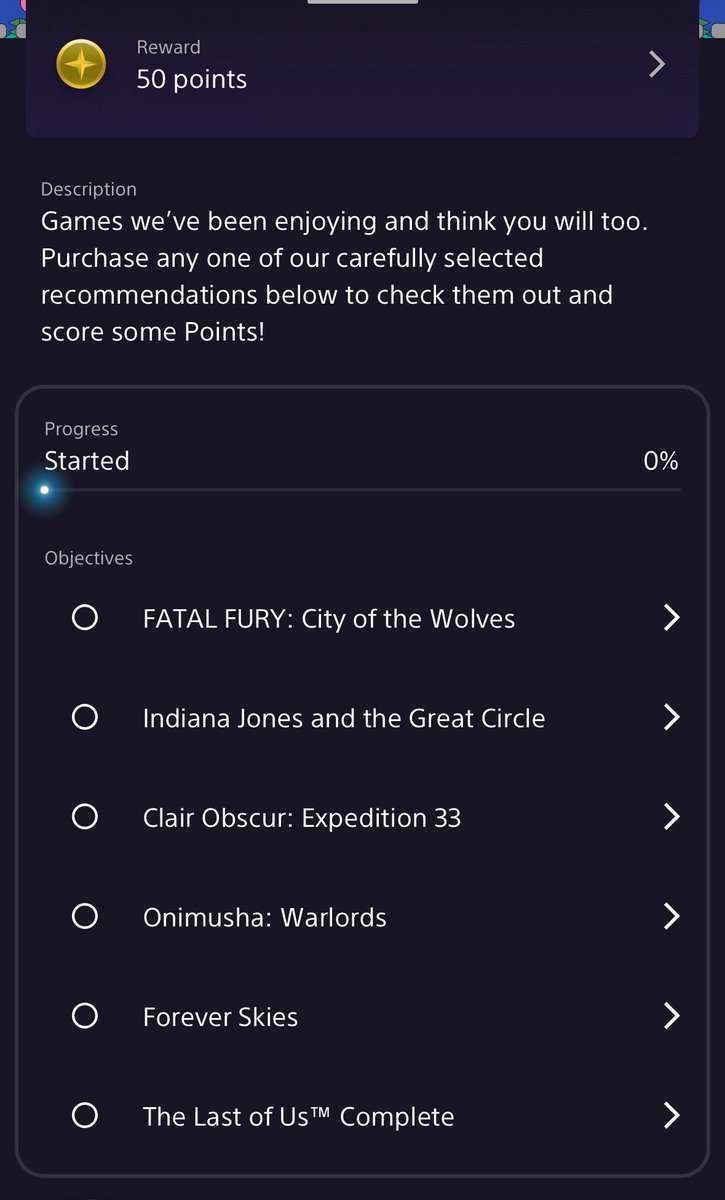725x1200 pixels.
Task: Expand the Forever Skies chevron arrow
Action: 672,1016
